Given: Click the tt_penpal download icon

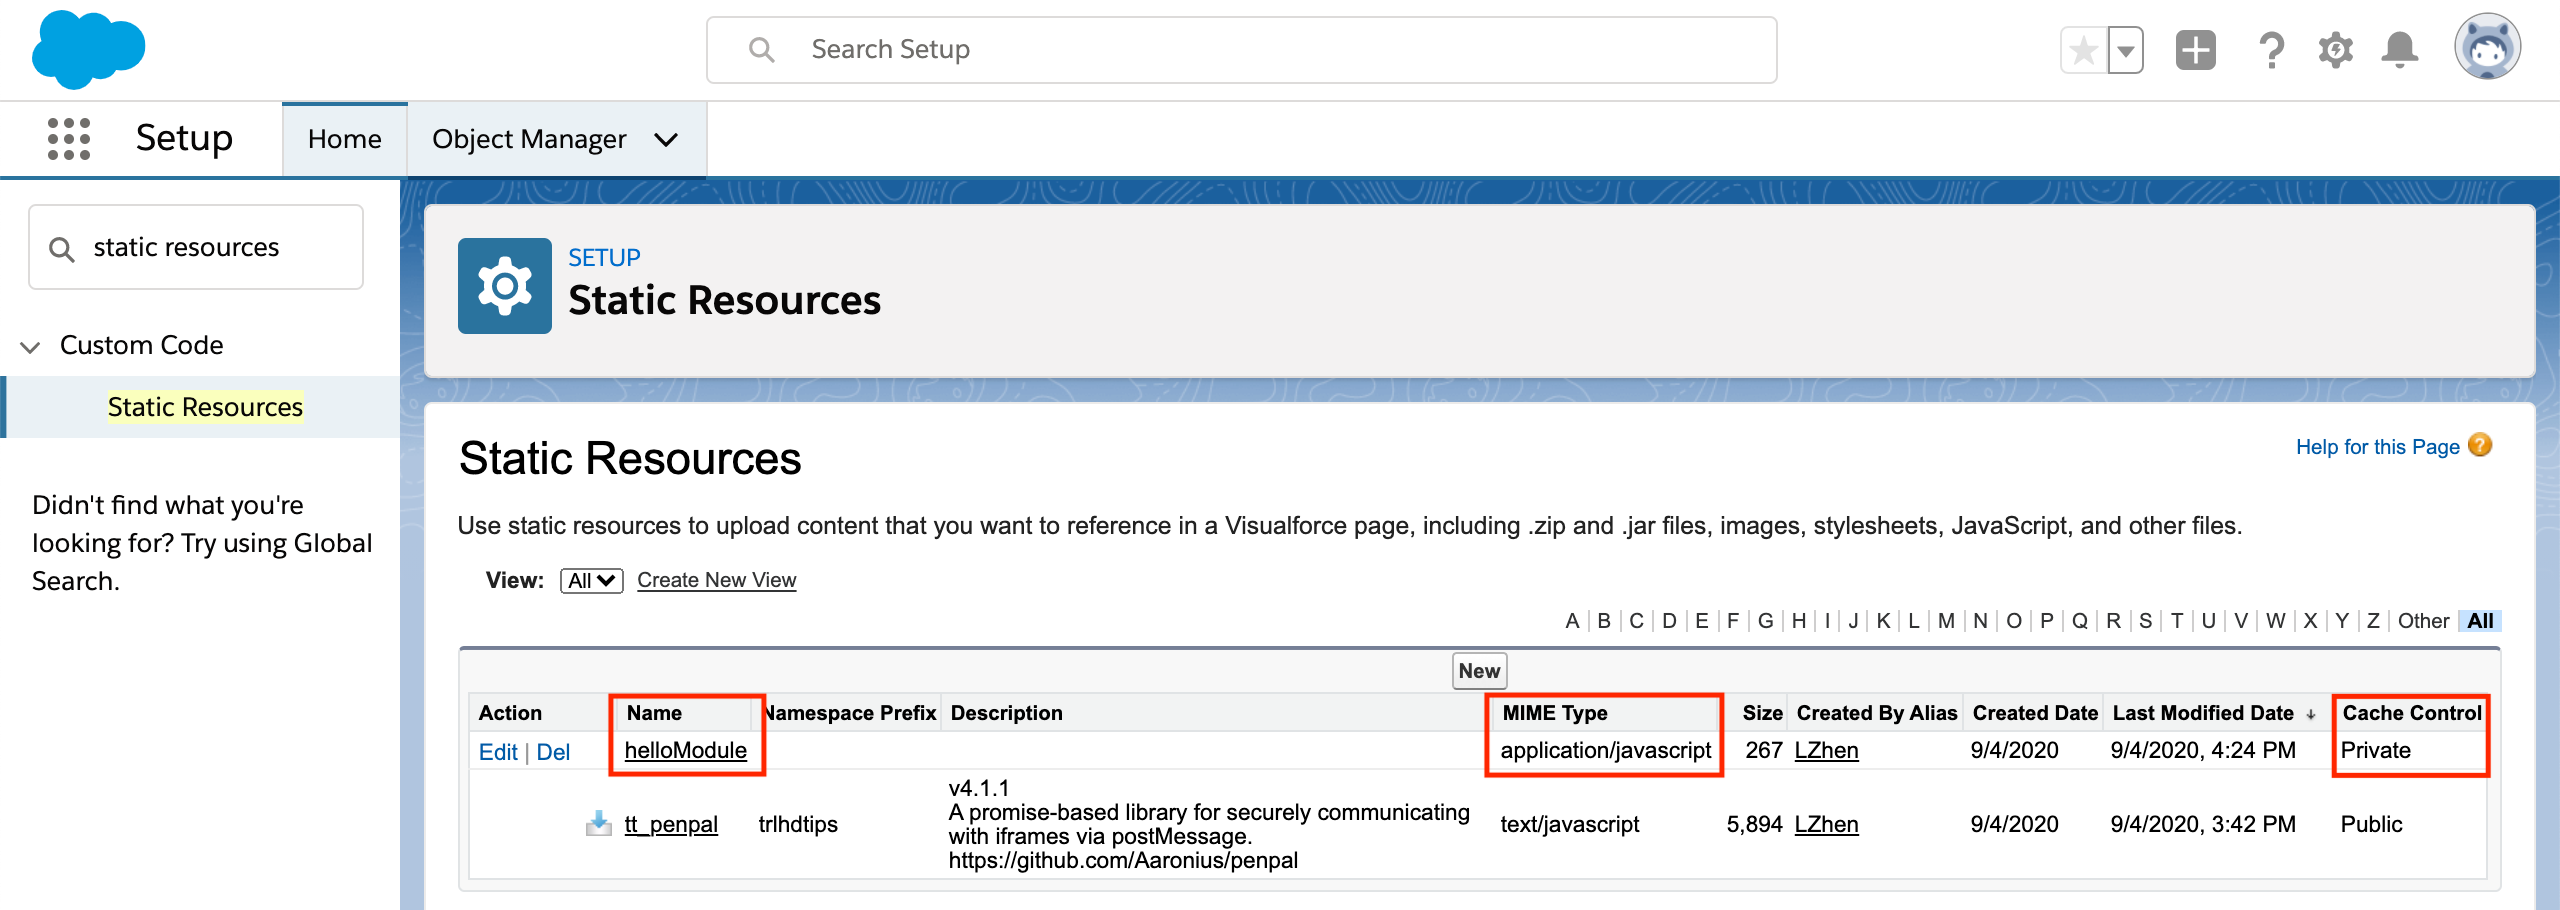Looking at the screenshot, I should (598, 823).
